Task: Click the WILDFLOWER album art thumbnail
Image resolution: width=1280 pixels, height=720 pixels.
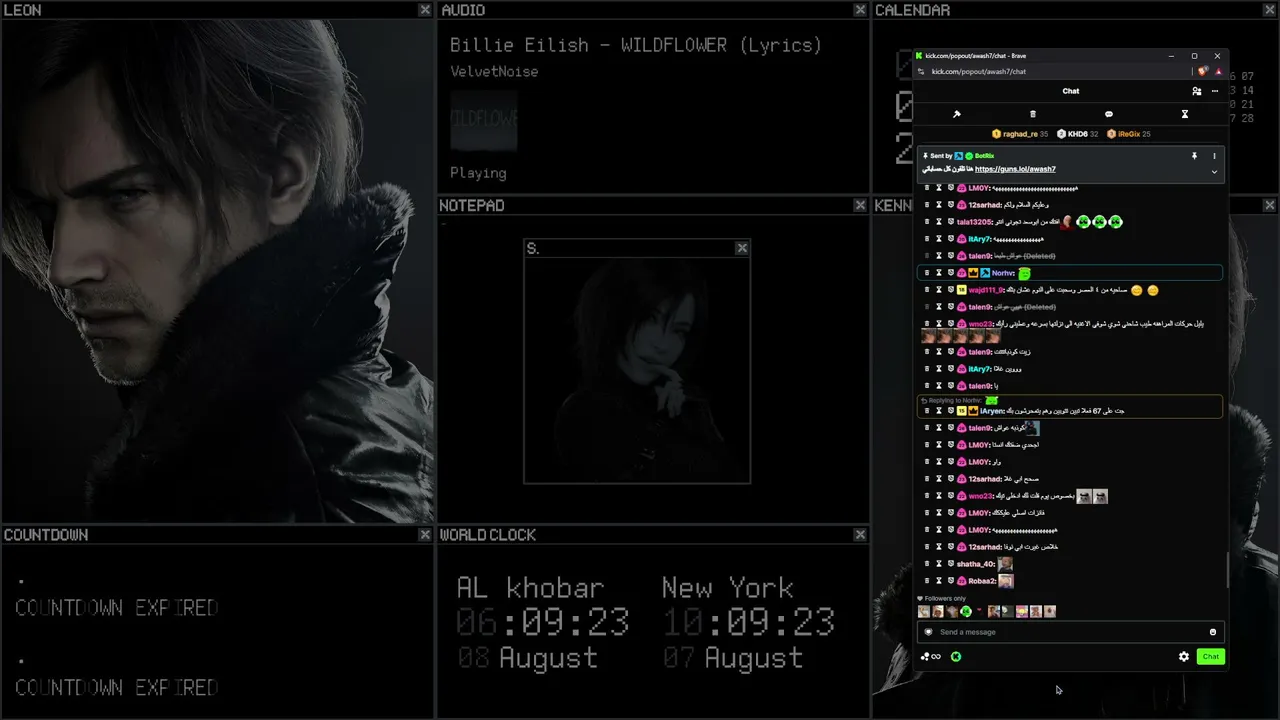Action: [x=484, y=120]
